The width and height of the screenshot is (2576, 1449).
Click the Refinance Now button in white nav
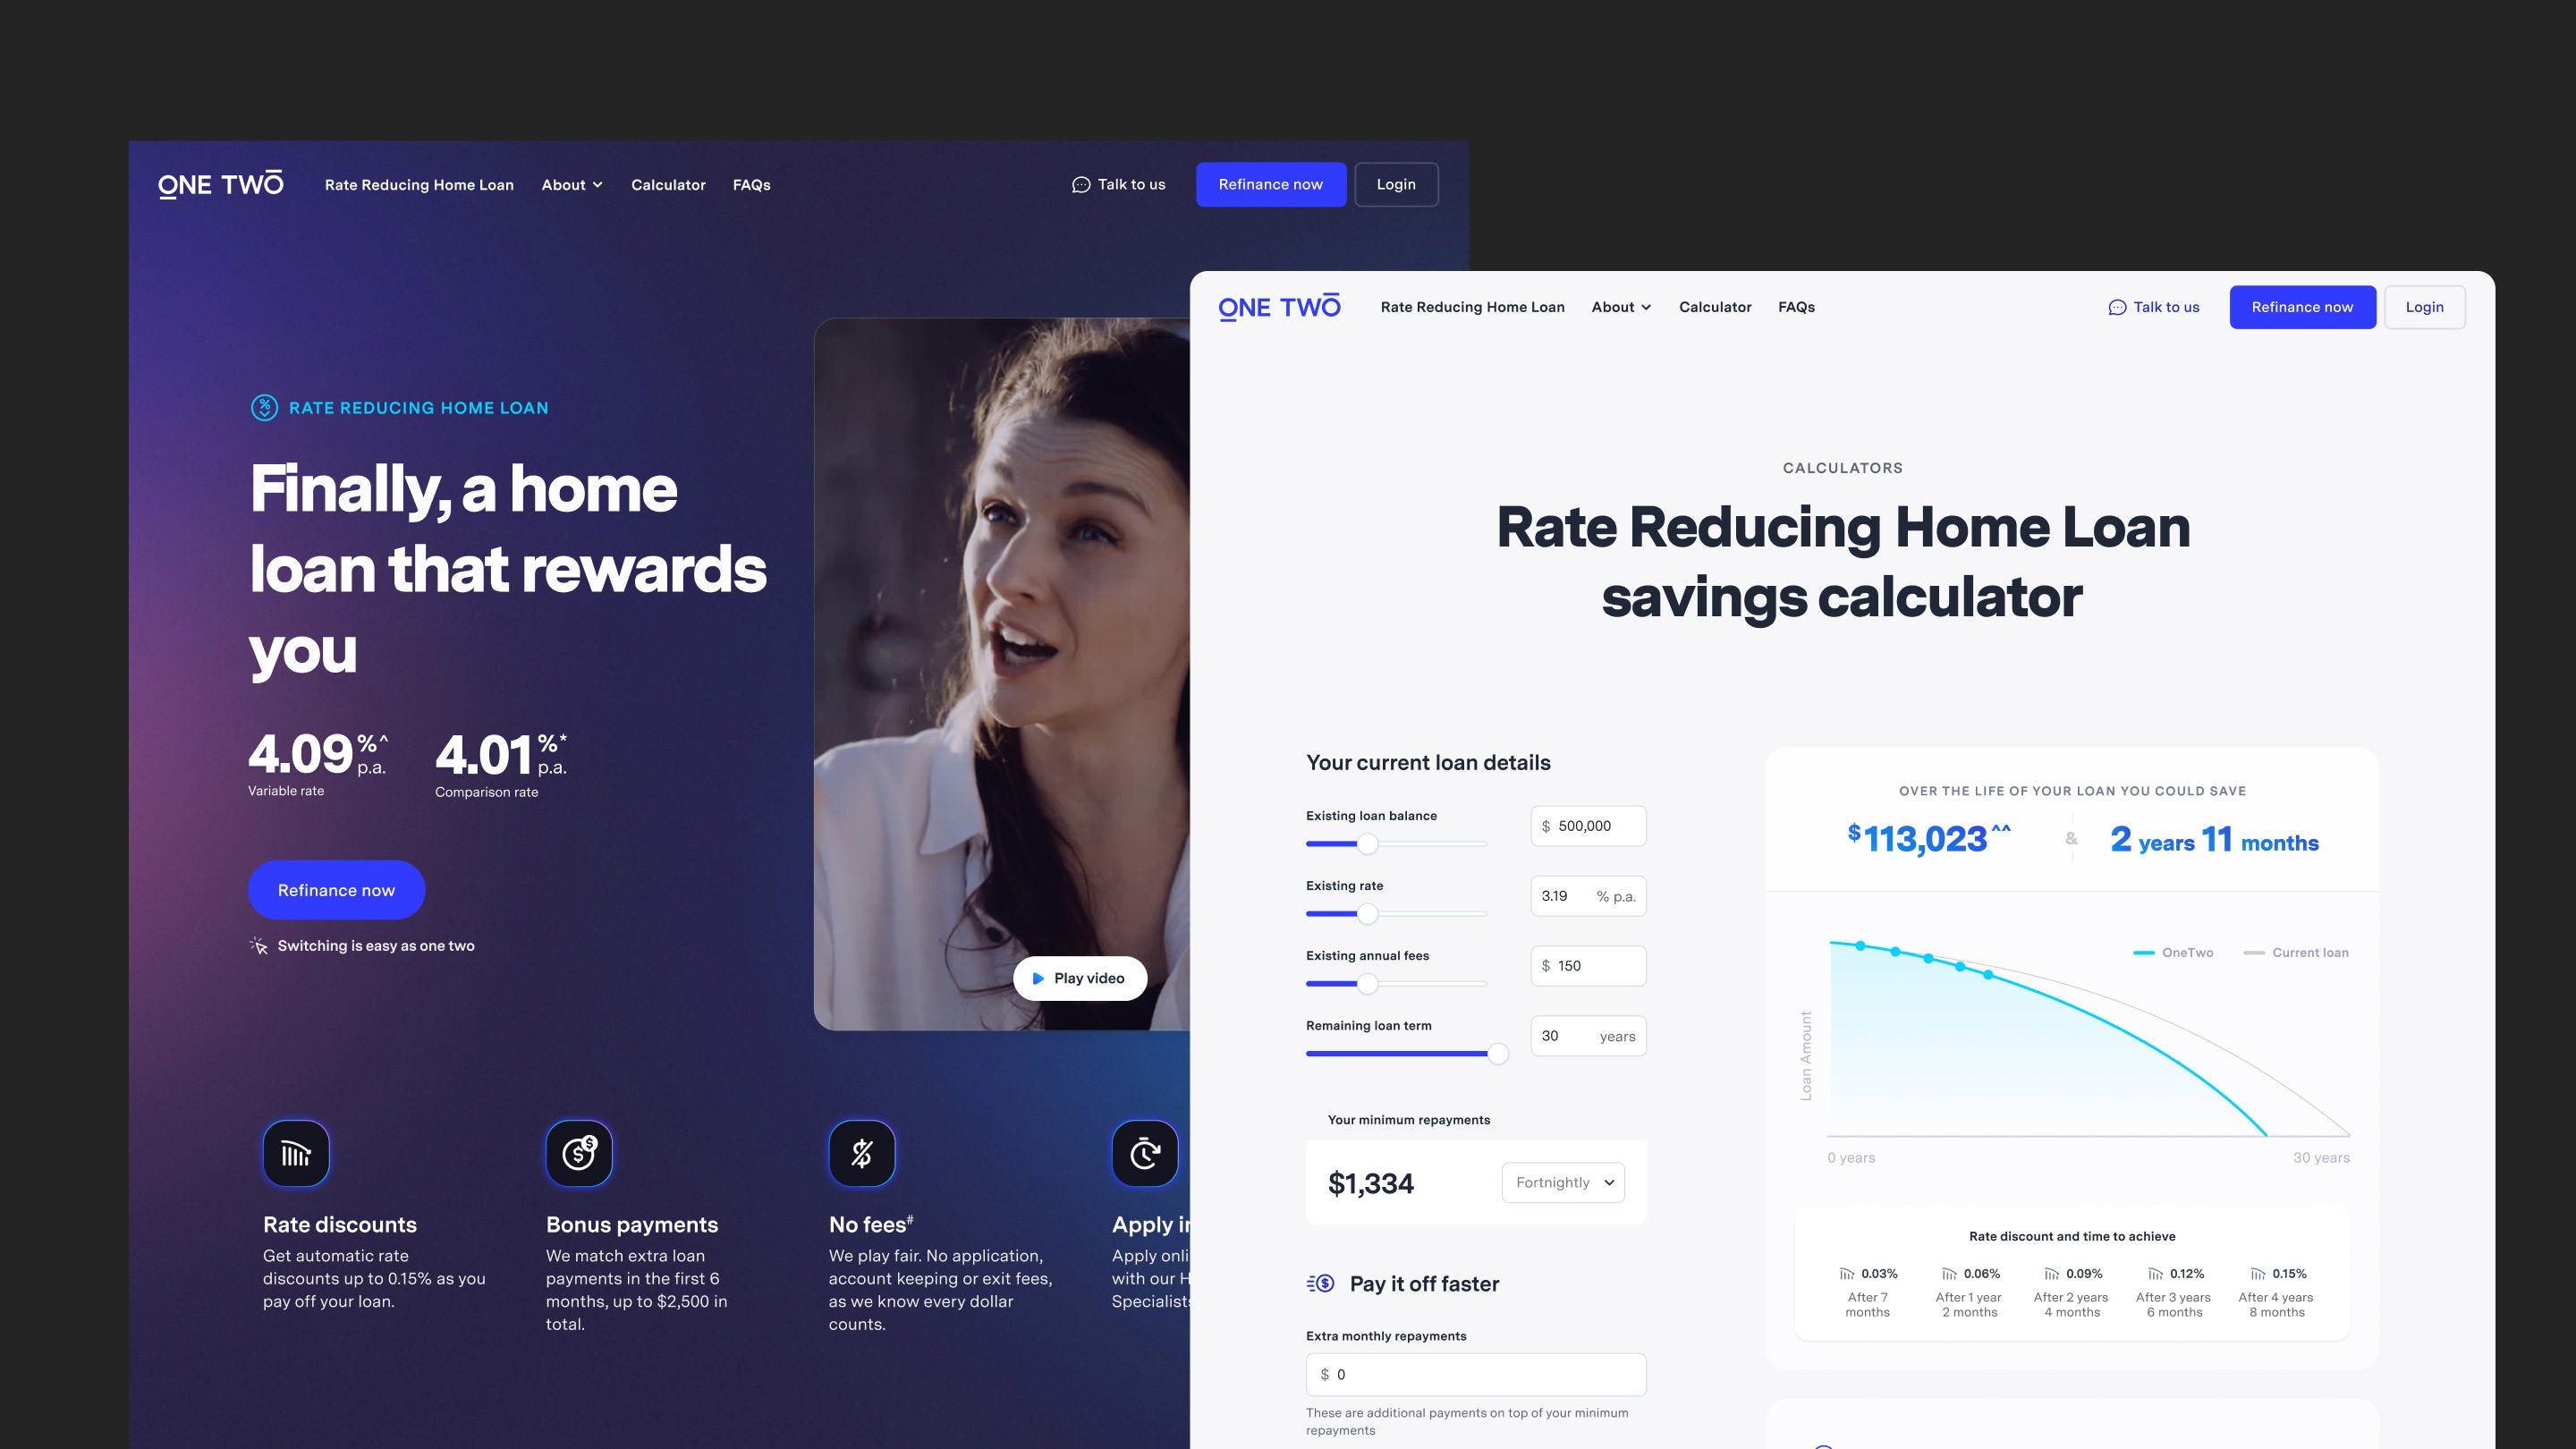click(2300, 306)
